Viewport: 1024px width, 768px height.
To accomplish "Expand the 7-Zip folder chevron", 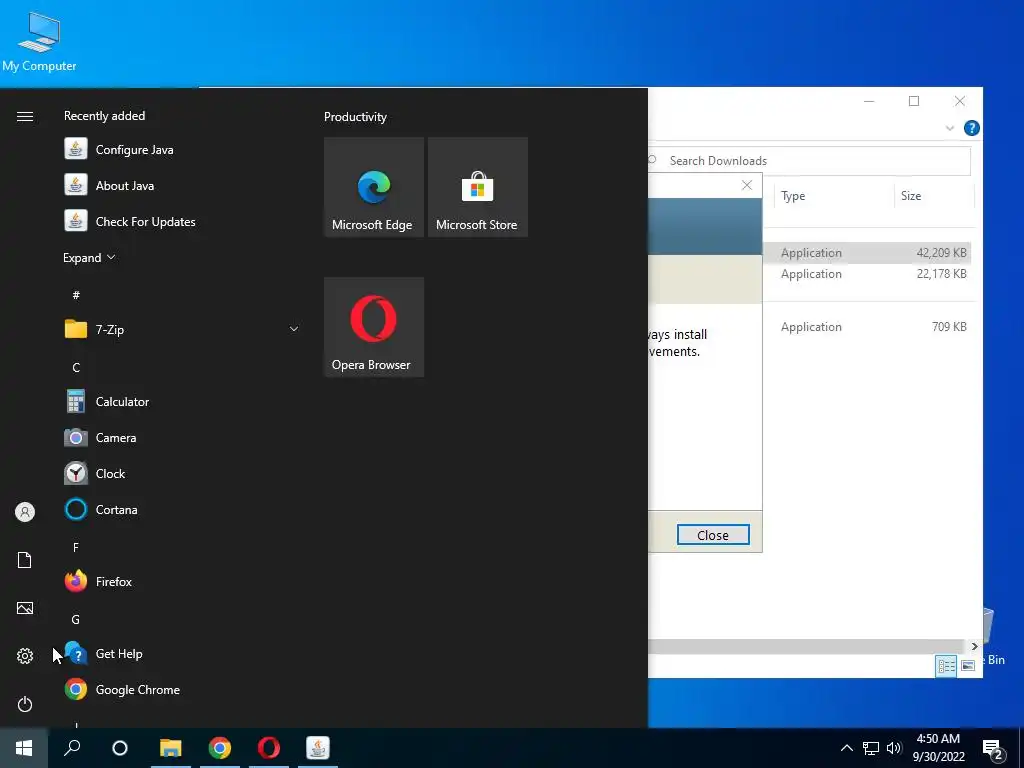I will pyautogui.click(x=294, y=329).
